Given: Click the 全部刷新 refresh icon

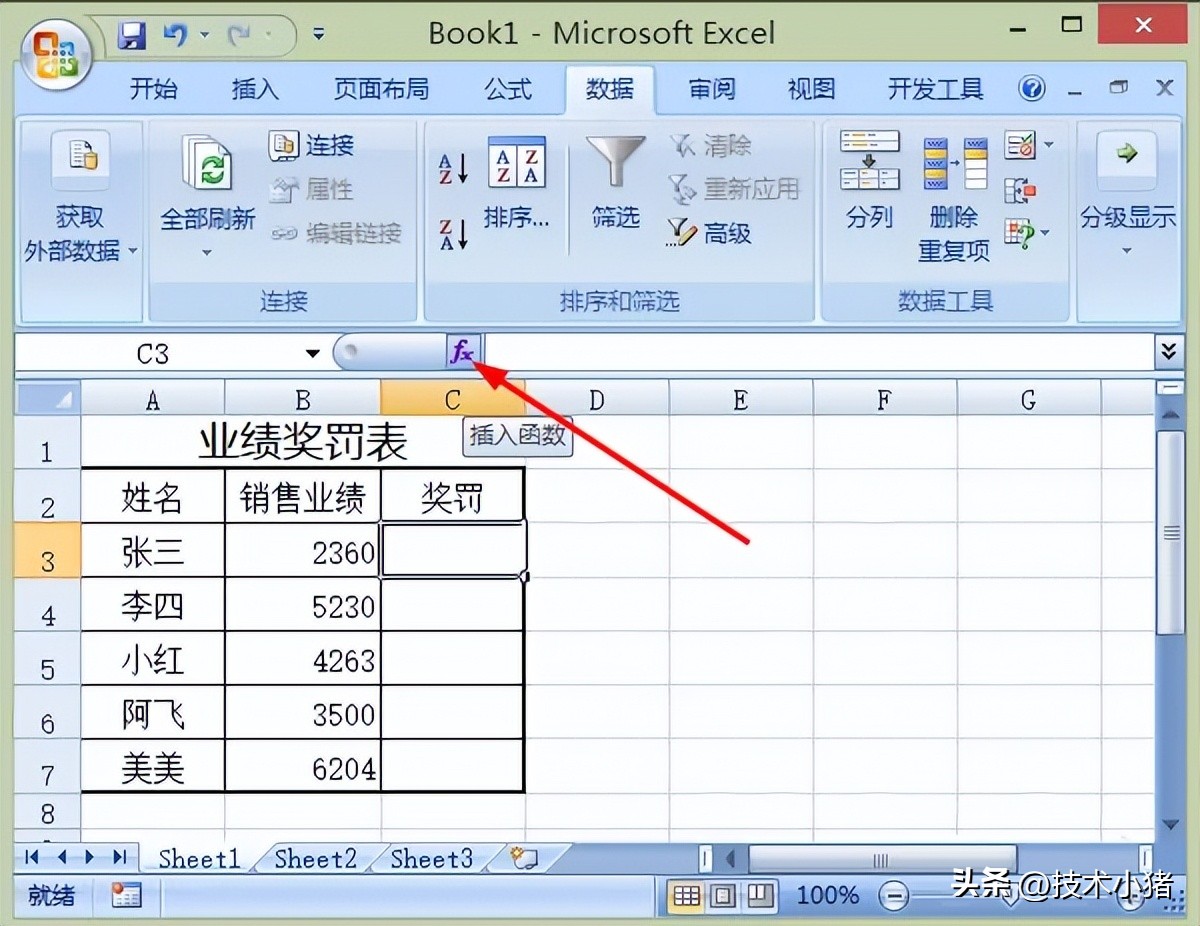Looking at the screenshot, I should tap(208, 165).
